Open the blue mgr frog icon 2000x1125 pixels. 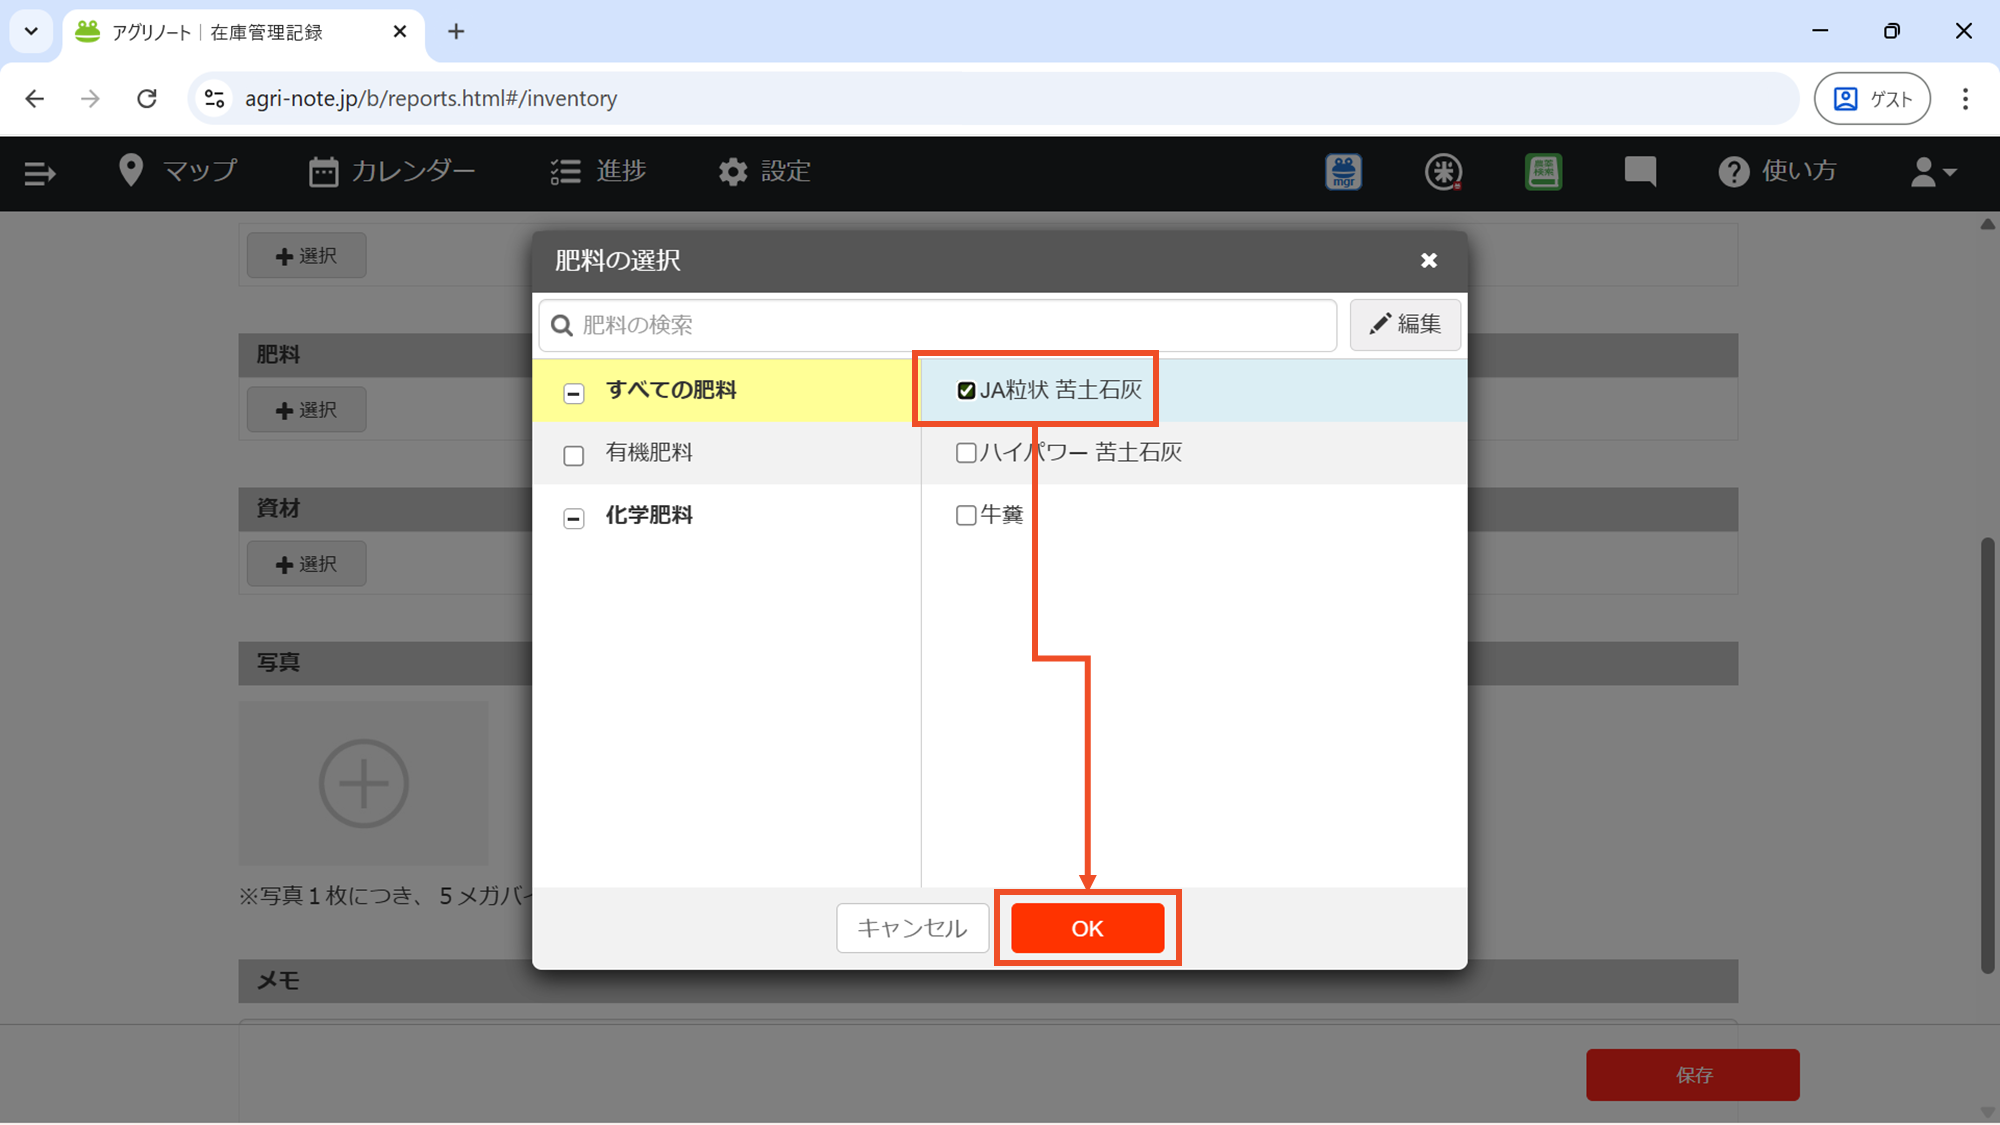[1343, 172]
